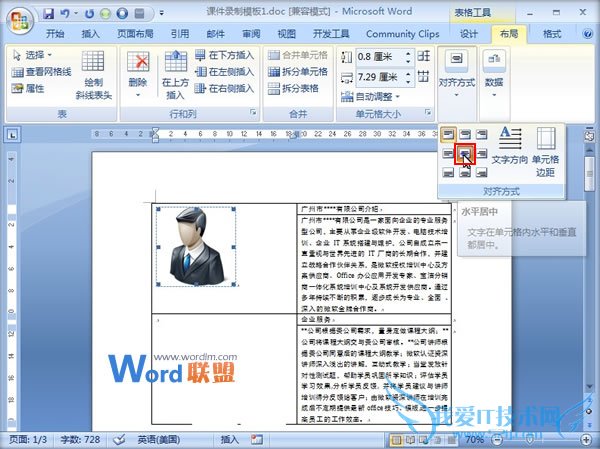Click the 页面: 1/3 status indicator
This screenshot has width=600, height=449.
click(28, 439)
